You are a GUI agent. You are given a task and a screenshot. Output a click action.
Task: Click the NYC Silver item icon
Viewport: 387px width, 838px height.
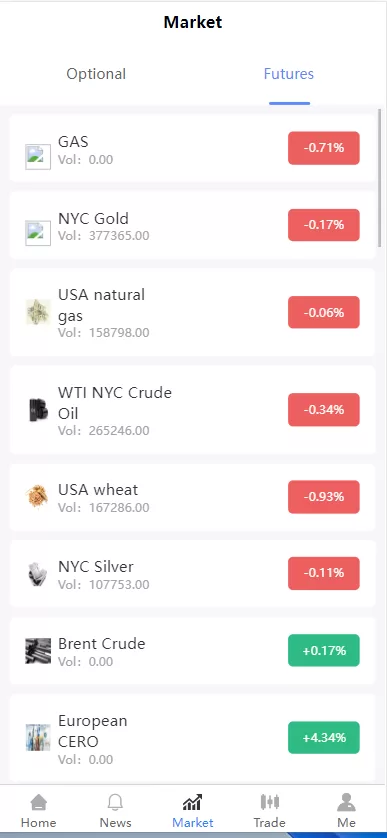pyautogui.click(x=38, y=574)
